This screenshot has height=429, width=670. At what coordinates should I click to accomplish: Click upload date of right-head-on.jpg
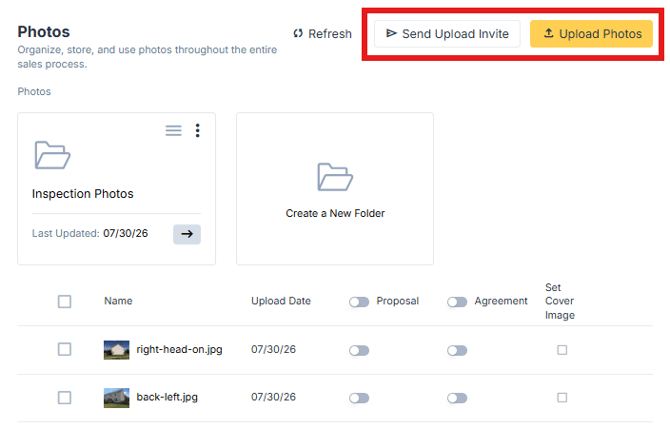[x=273, y=350]
